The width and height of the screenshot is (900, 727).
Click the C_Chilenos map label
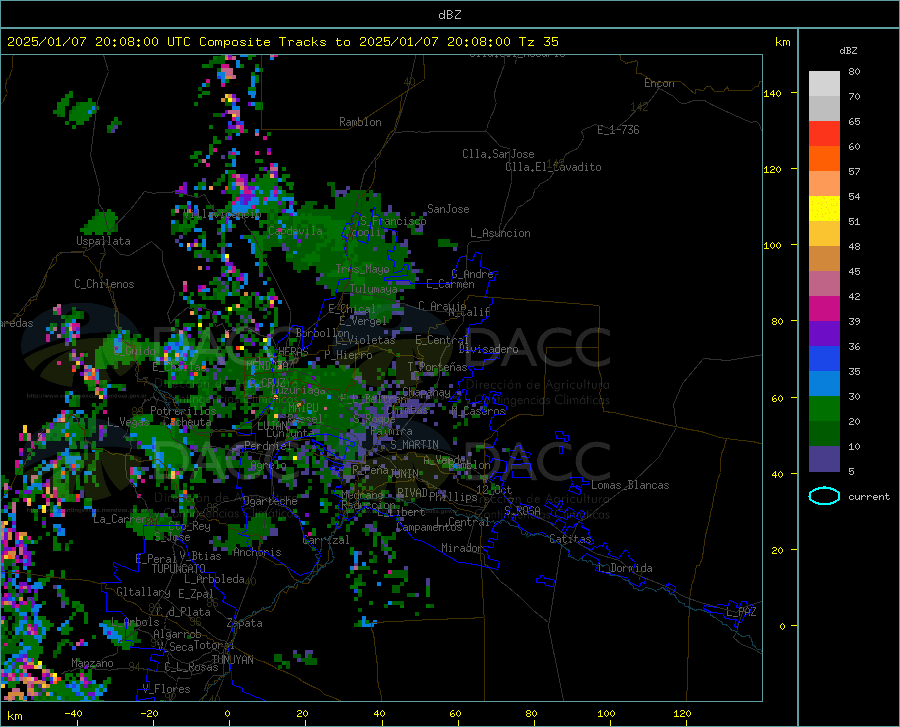click(104, 284)
